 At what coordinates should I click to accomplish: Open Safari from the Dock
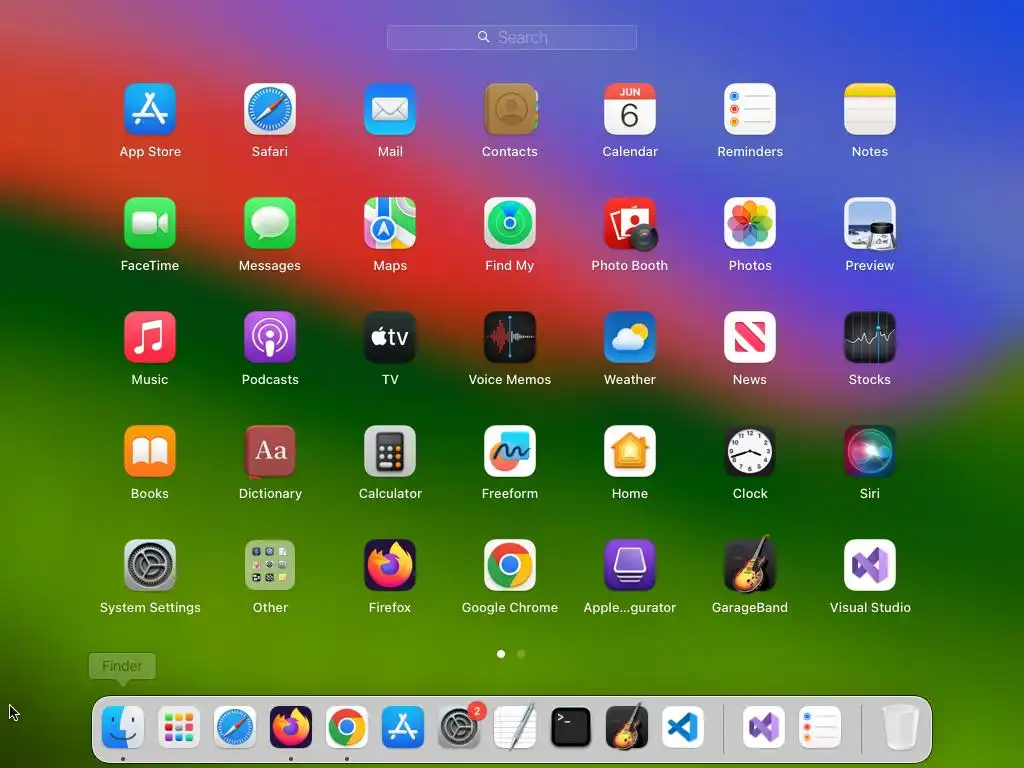pos(235,727)
